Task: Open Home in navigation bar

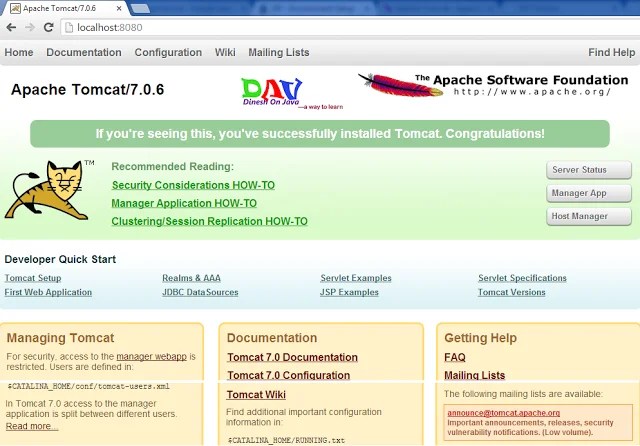Action: coord(19,52)
